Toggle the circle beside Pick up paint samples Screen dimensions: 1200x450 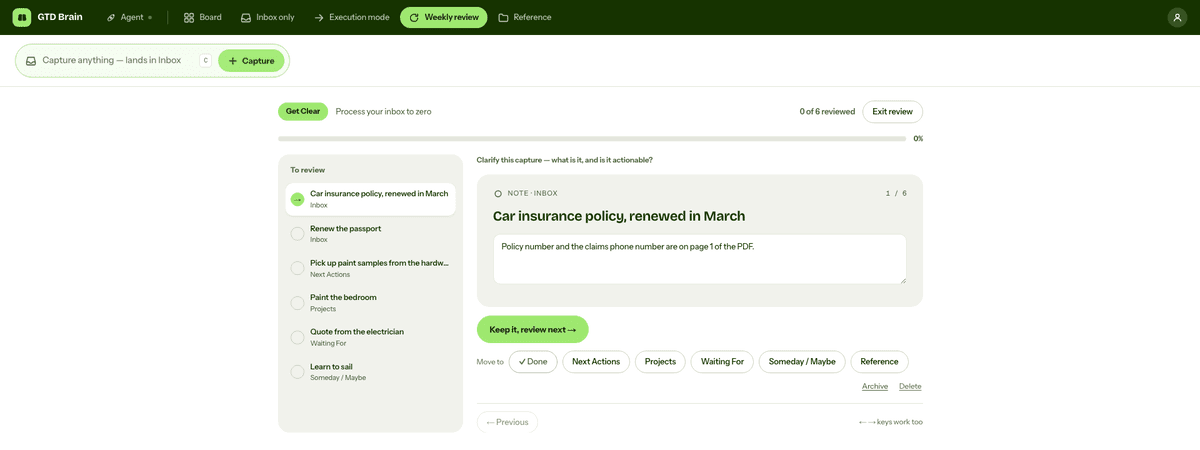pos(297,268)
